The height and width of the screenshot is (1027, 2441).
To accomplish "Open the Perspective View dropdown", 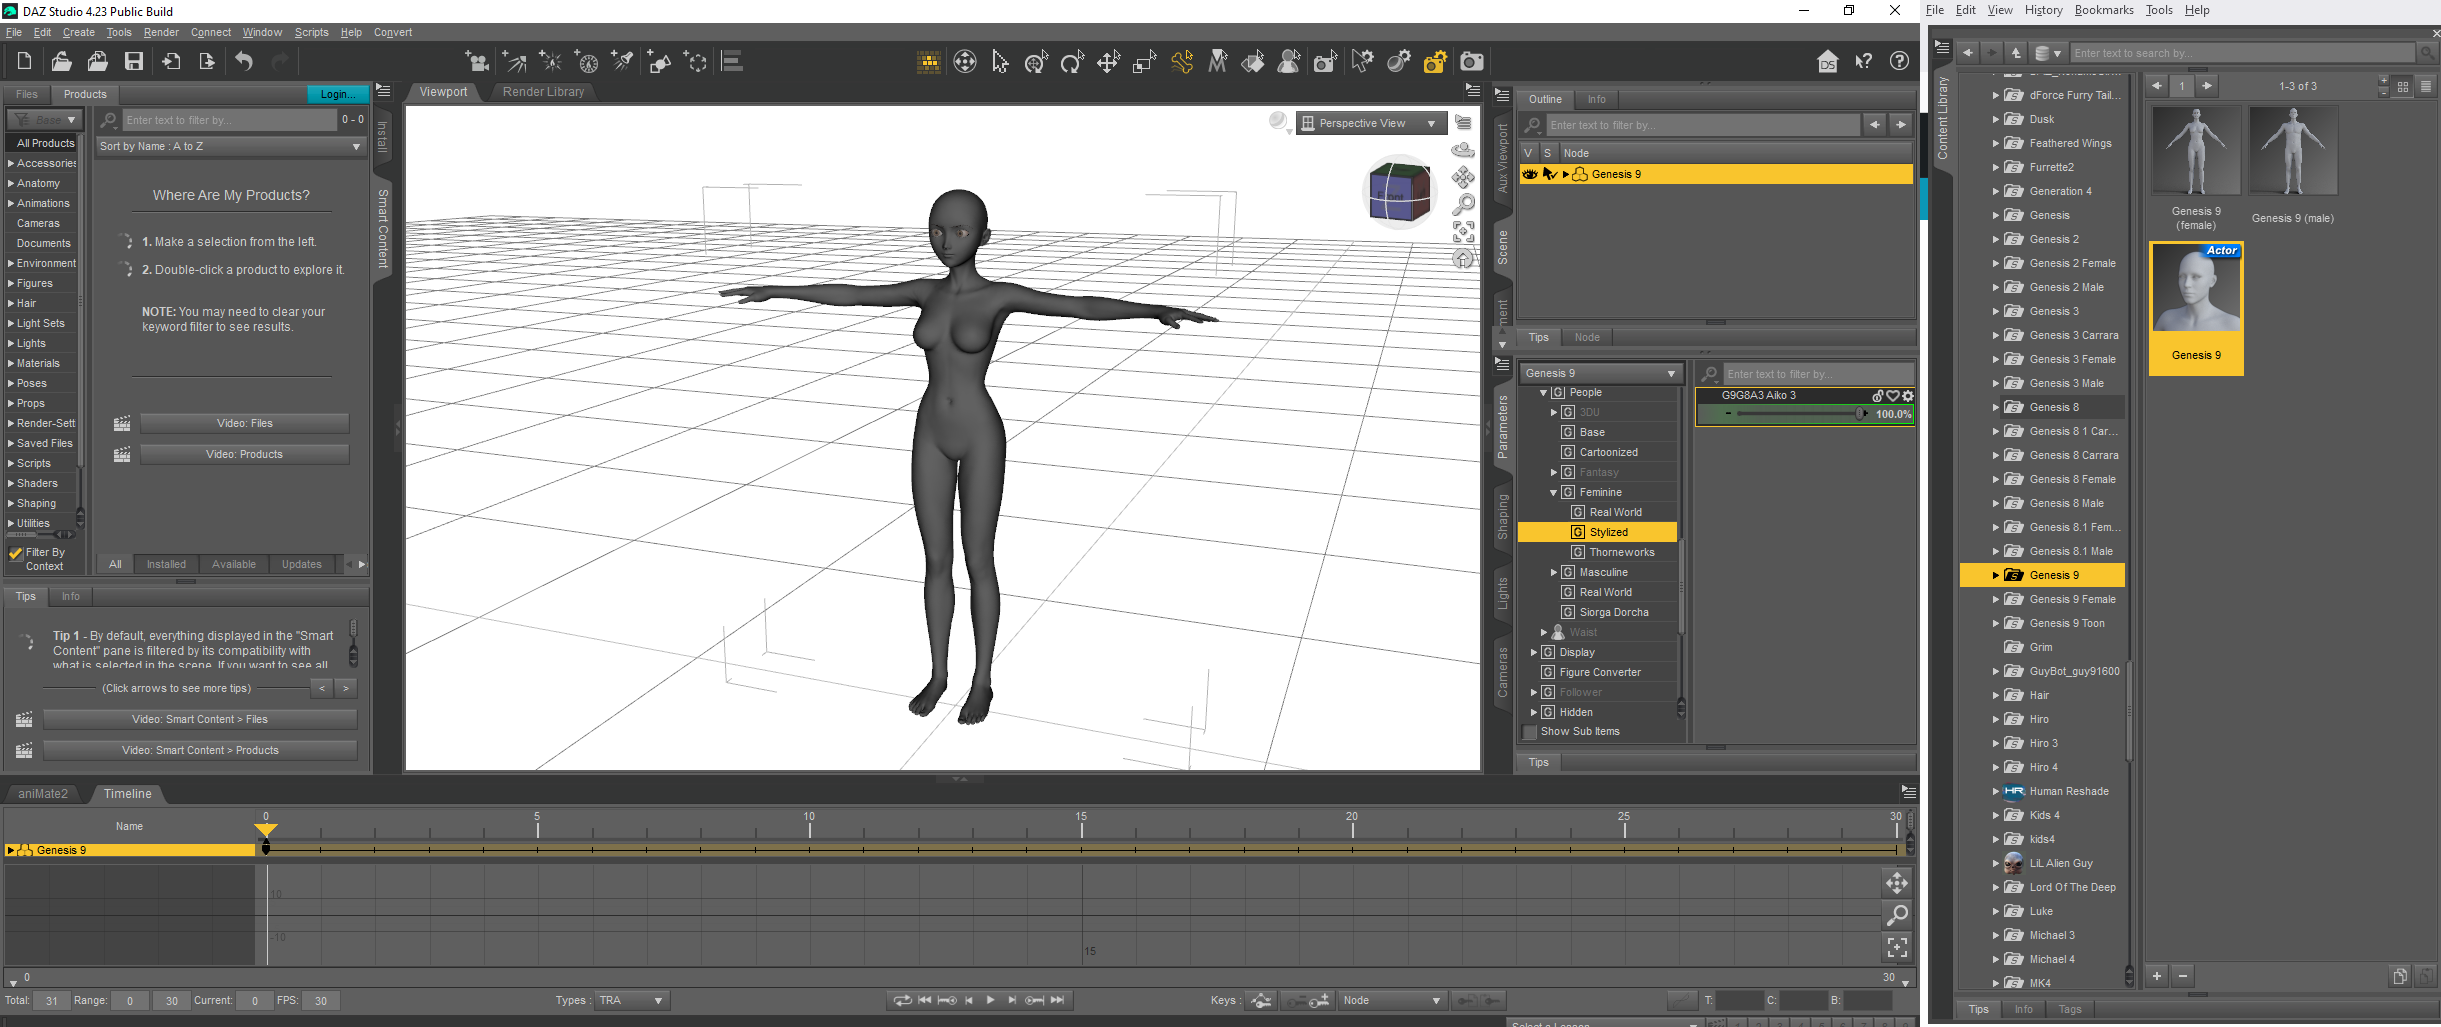I will click(x=1370, y=123).
